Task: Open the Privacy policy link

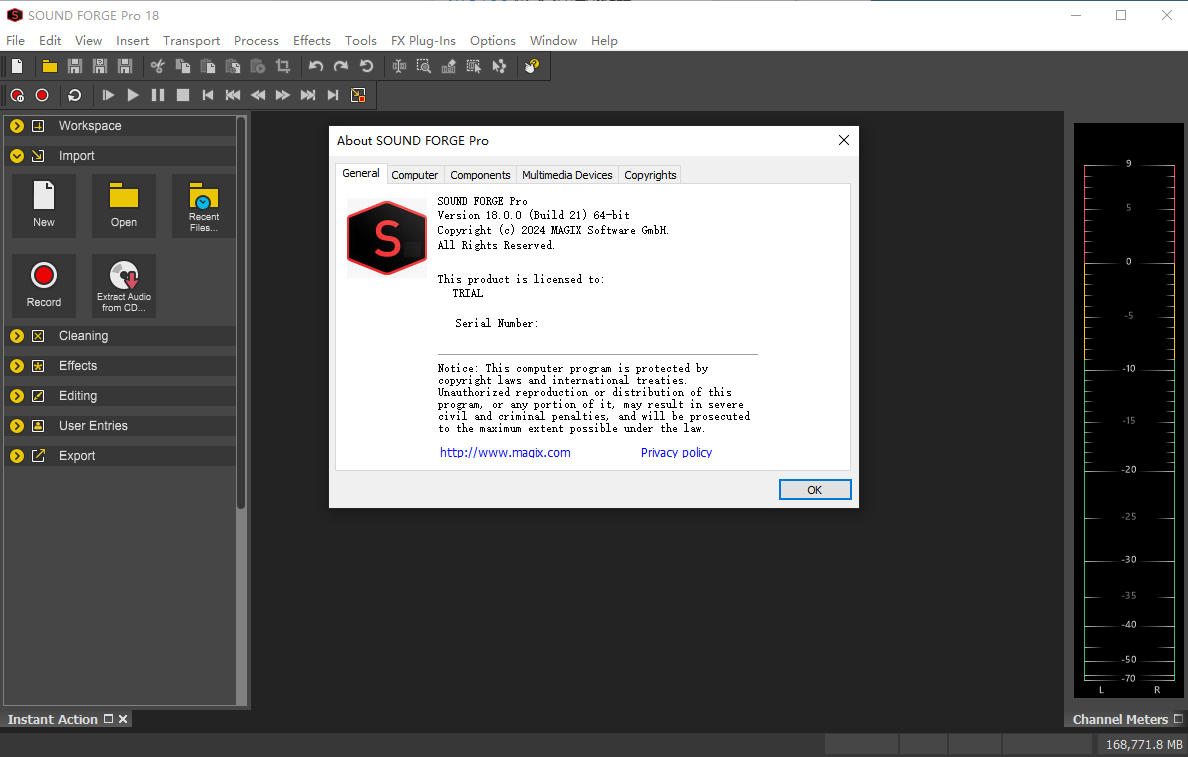Action: coord(676,453)
